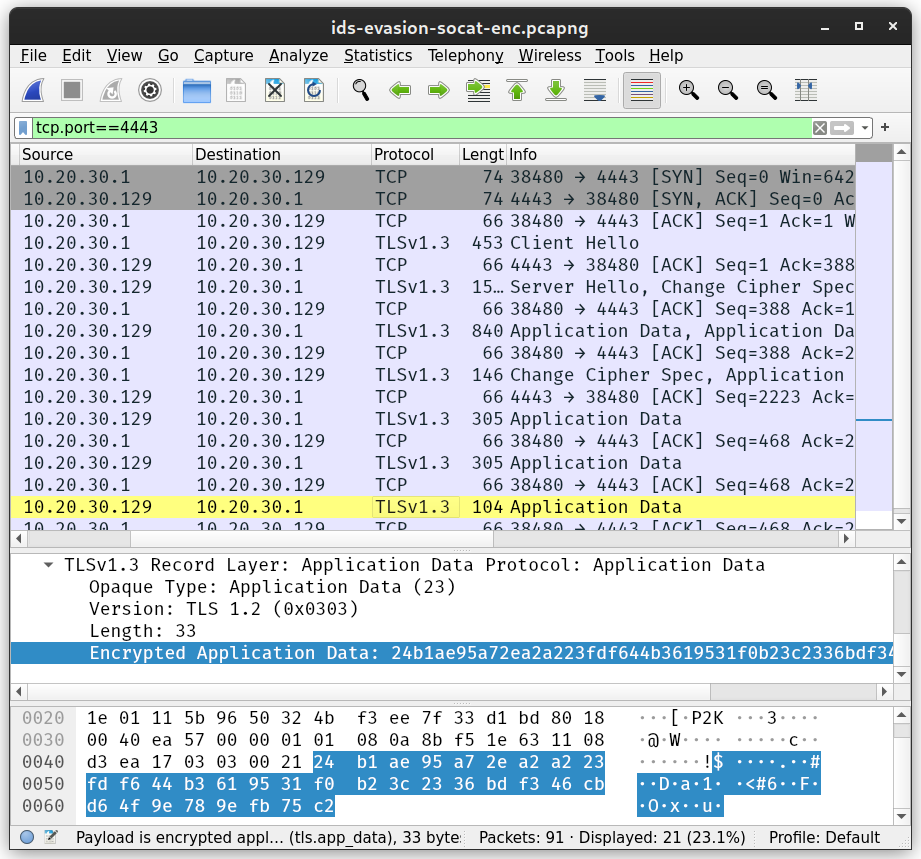Go back with the green left arrow
The height and width of the screenshot is (859, 921).
point(400,90)
